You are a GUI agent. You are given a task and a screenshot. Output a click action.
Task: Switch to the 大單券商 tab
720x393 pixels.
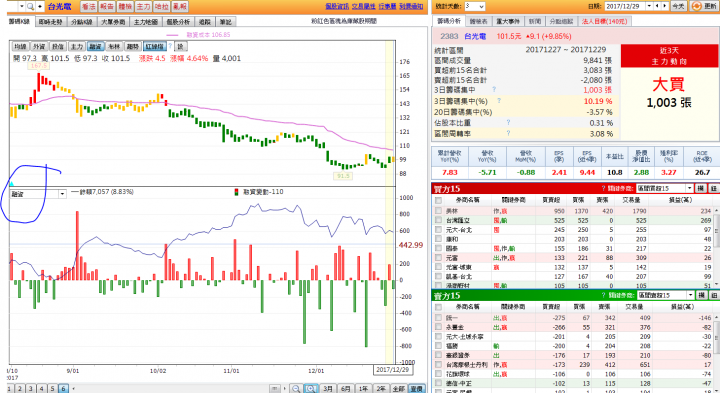[113, 22]
